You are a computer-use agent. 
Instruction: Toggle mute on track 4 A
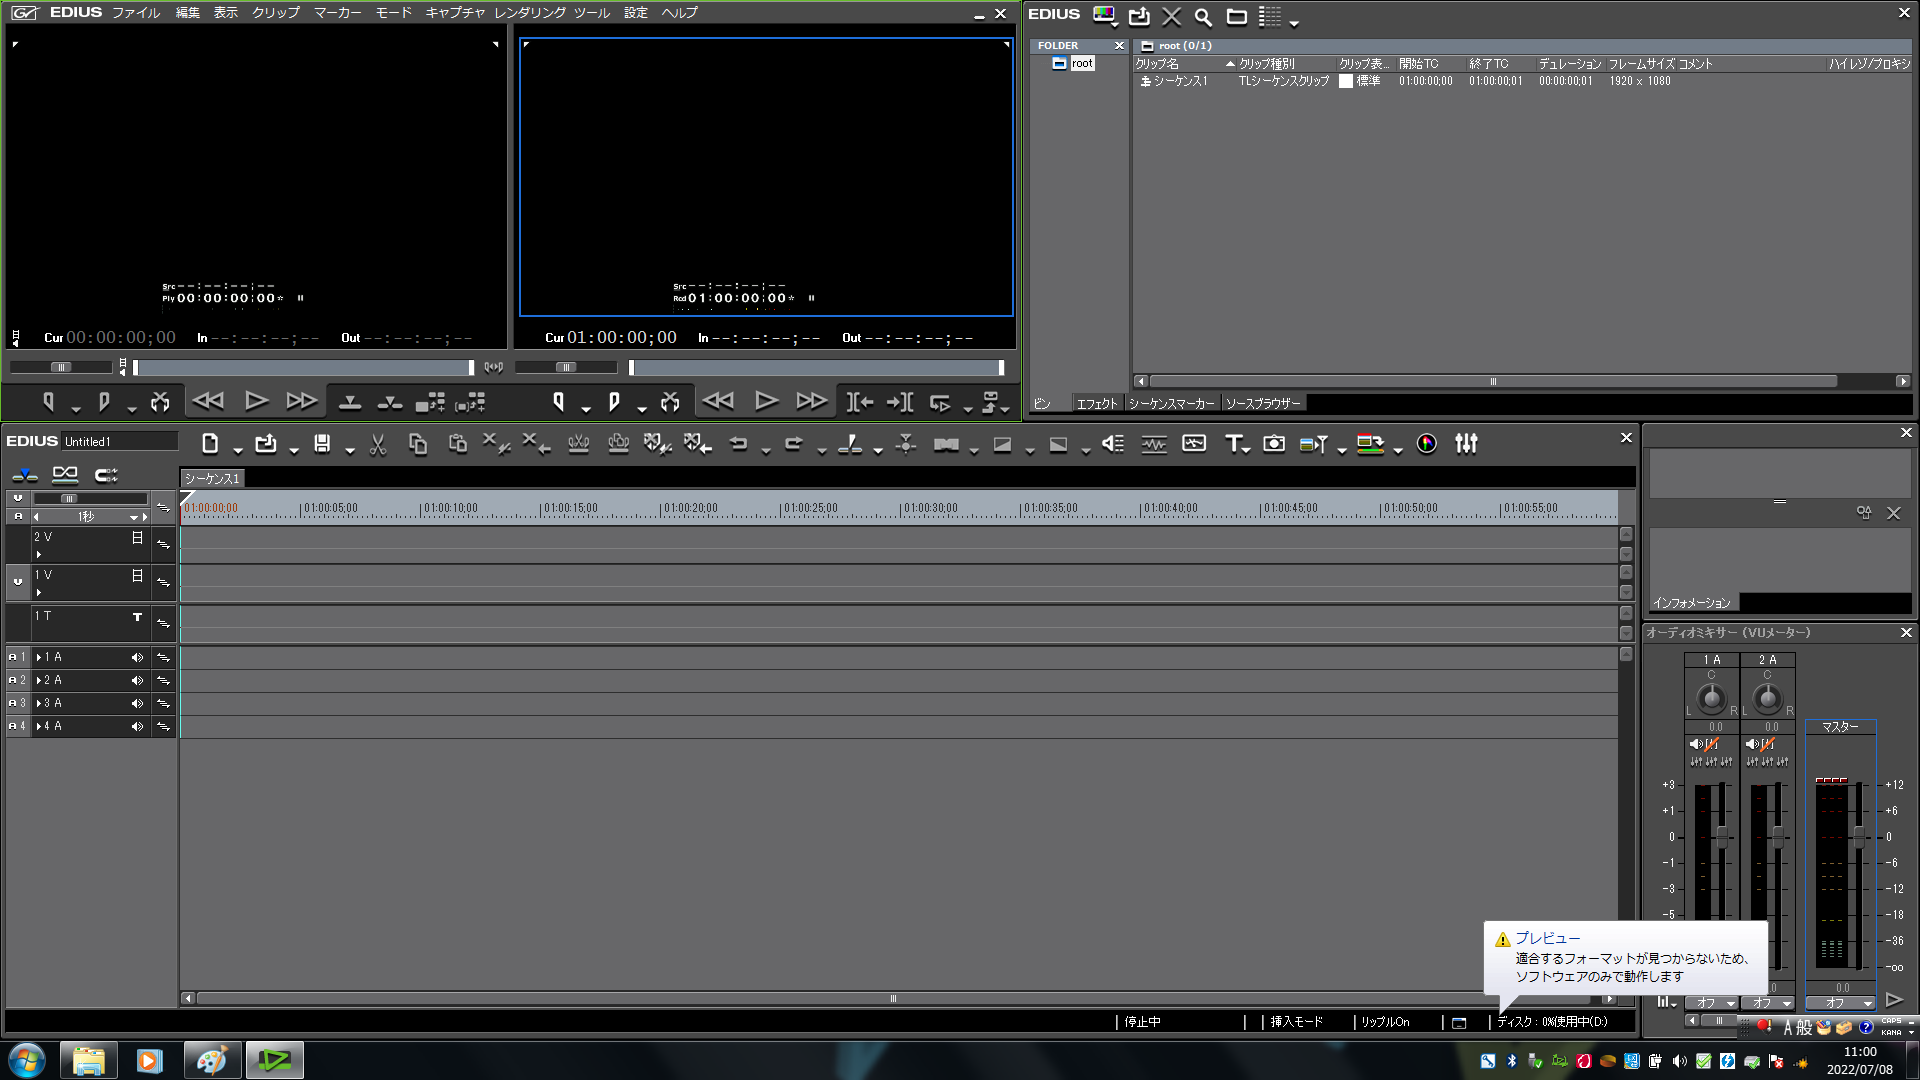(x=137, y=727)
